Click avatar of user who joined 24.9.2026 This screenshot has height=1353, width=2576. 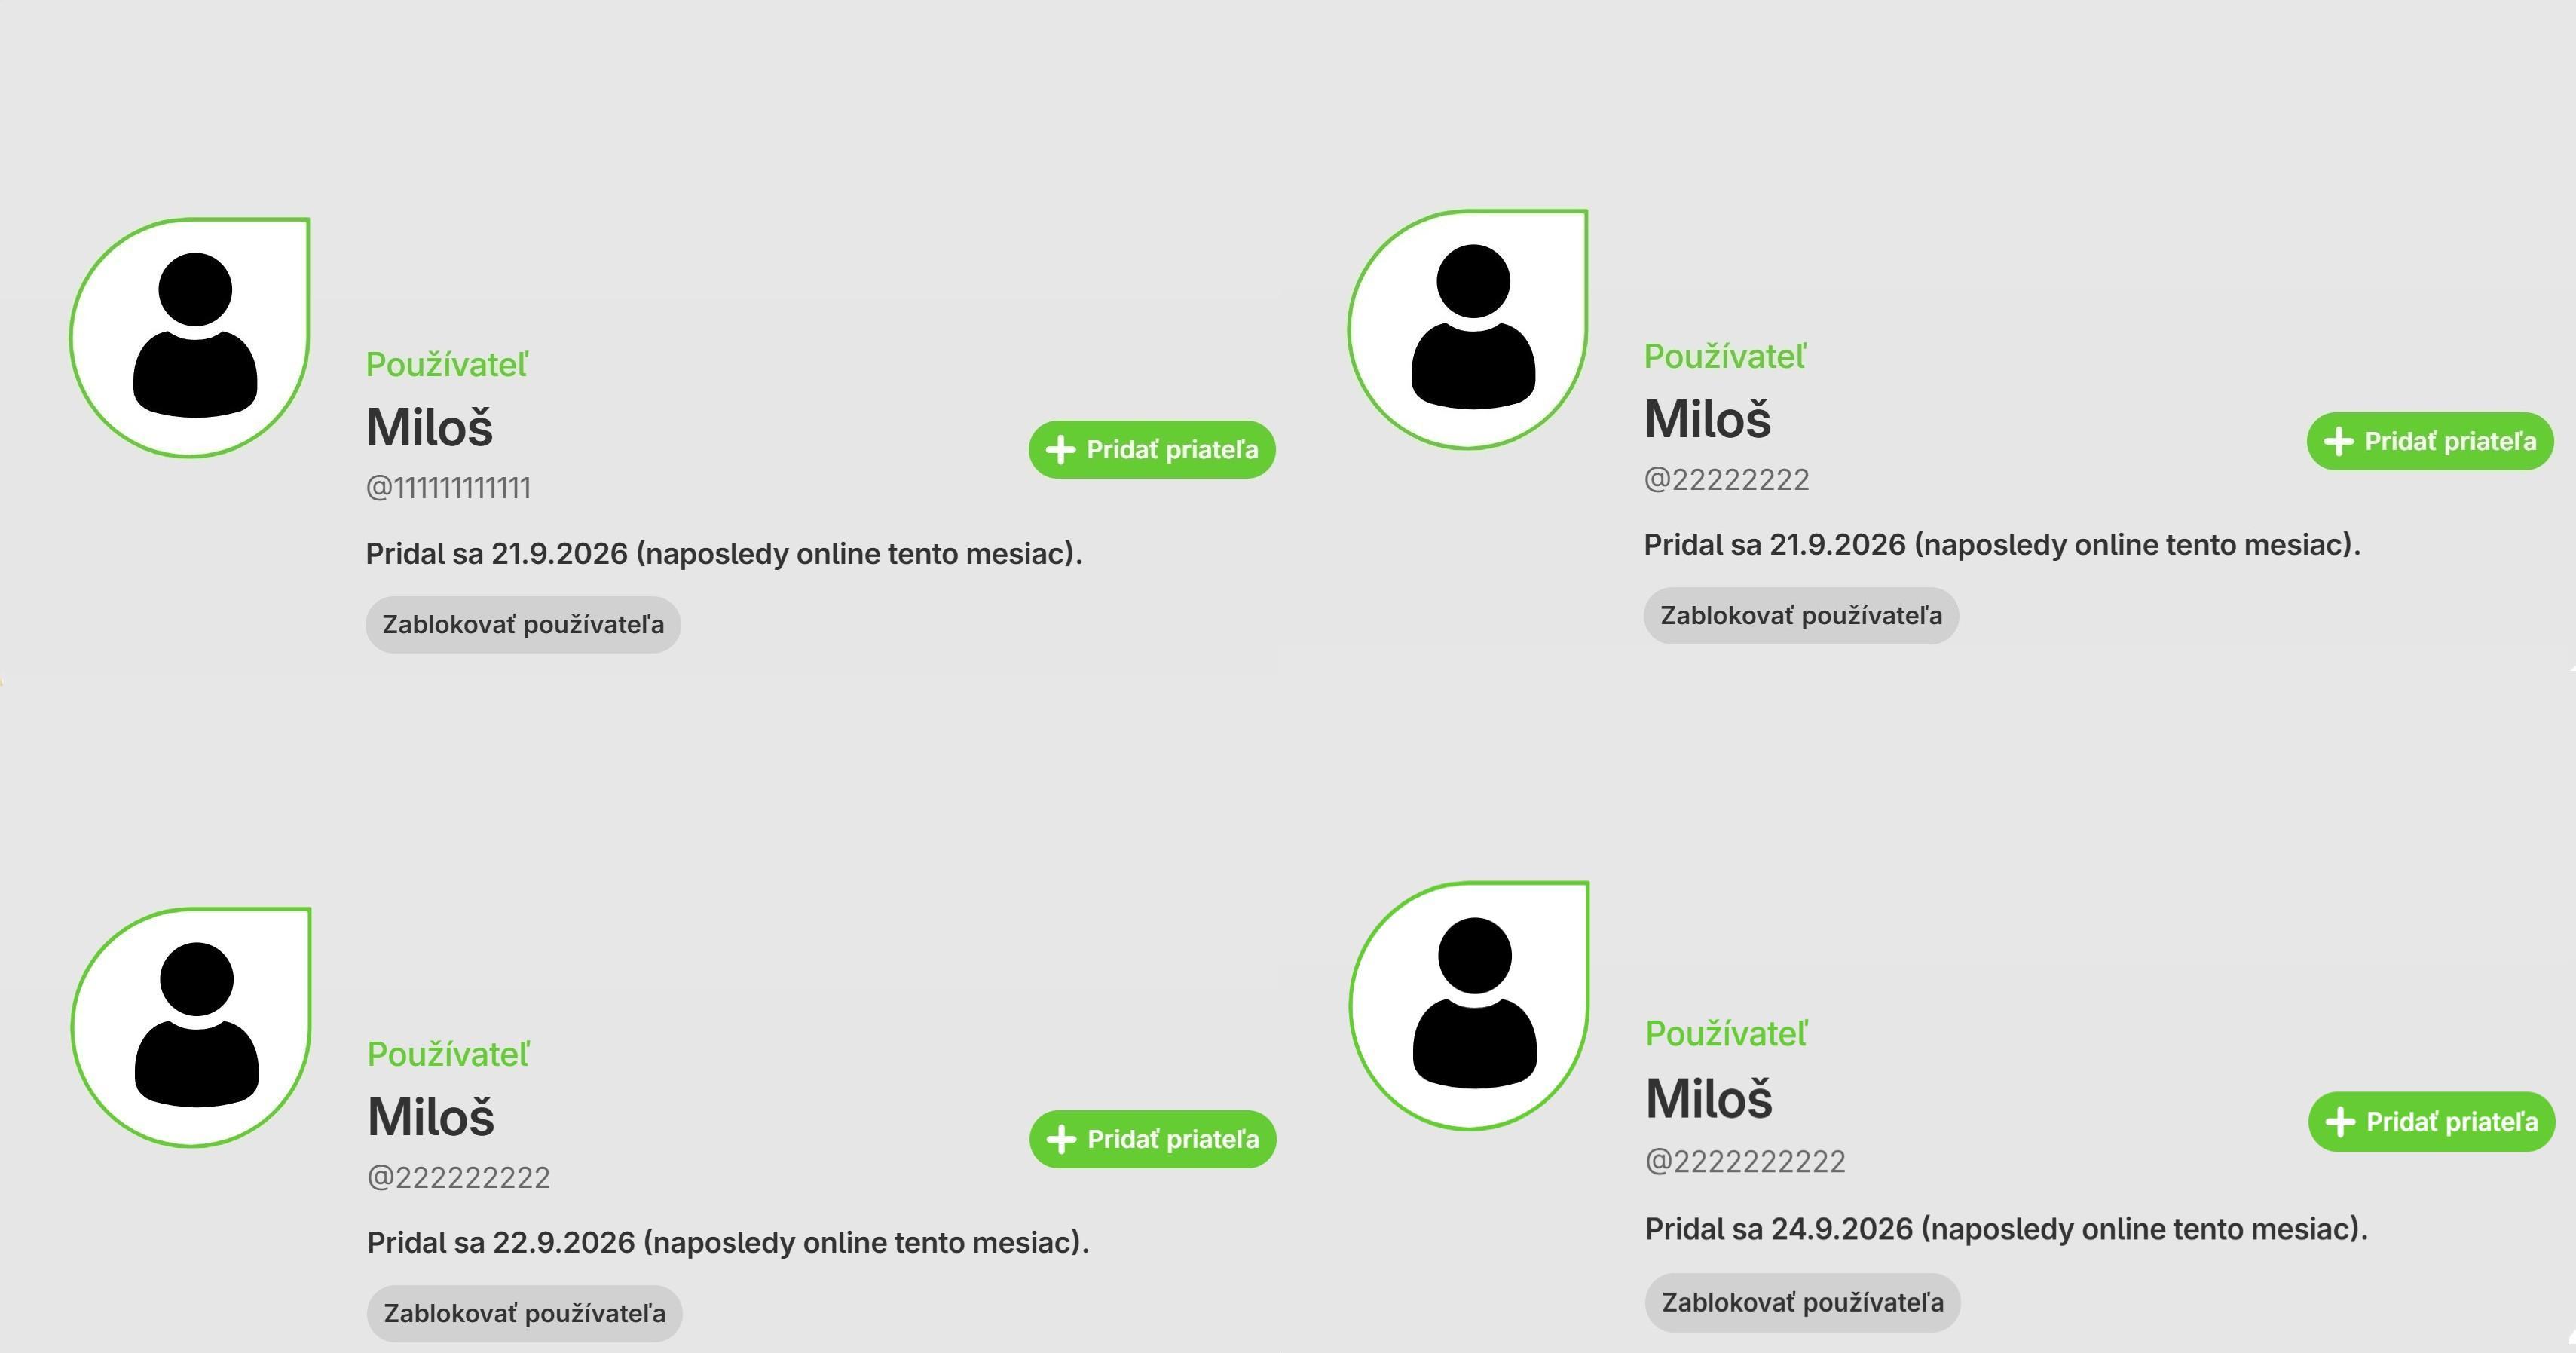1469,1005
